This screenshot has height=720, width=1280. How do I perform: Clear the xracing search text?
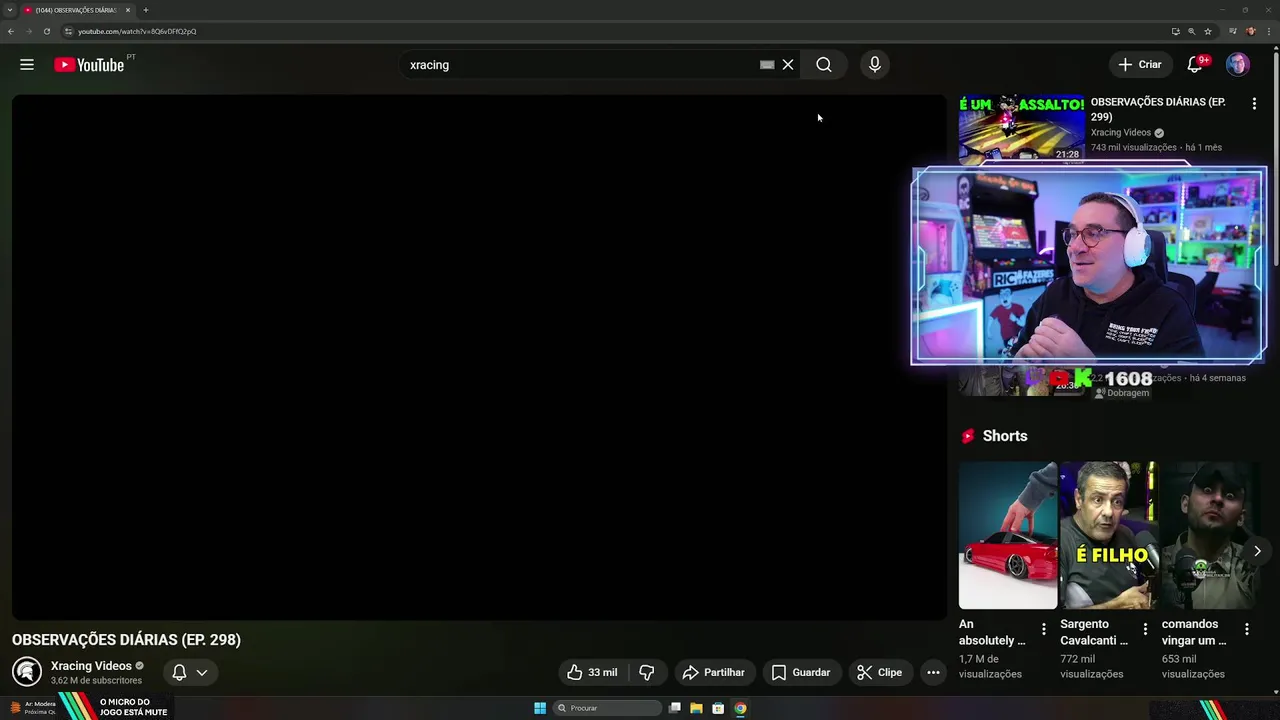(x=788, y=65)
